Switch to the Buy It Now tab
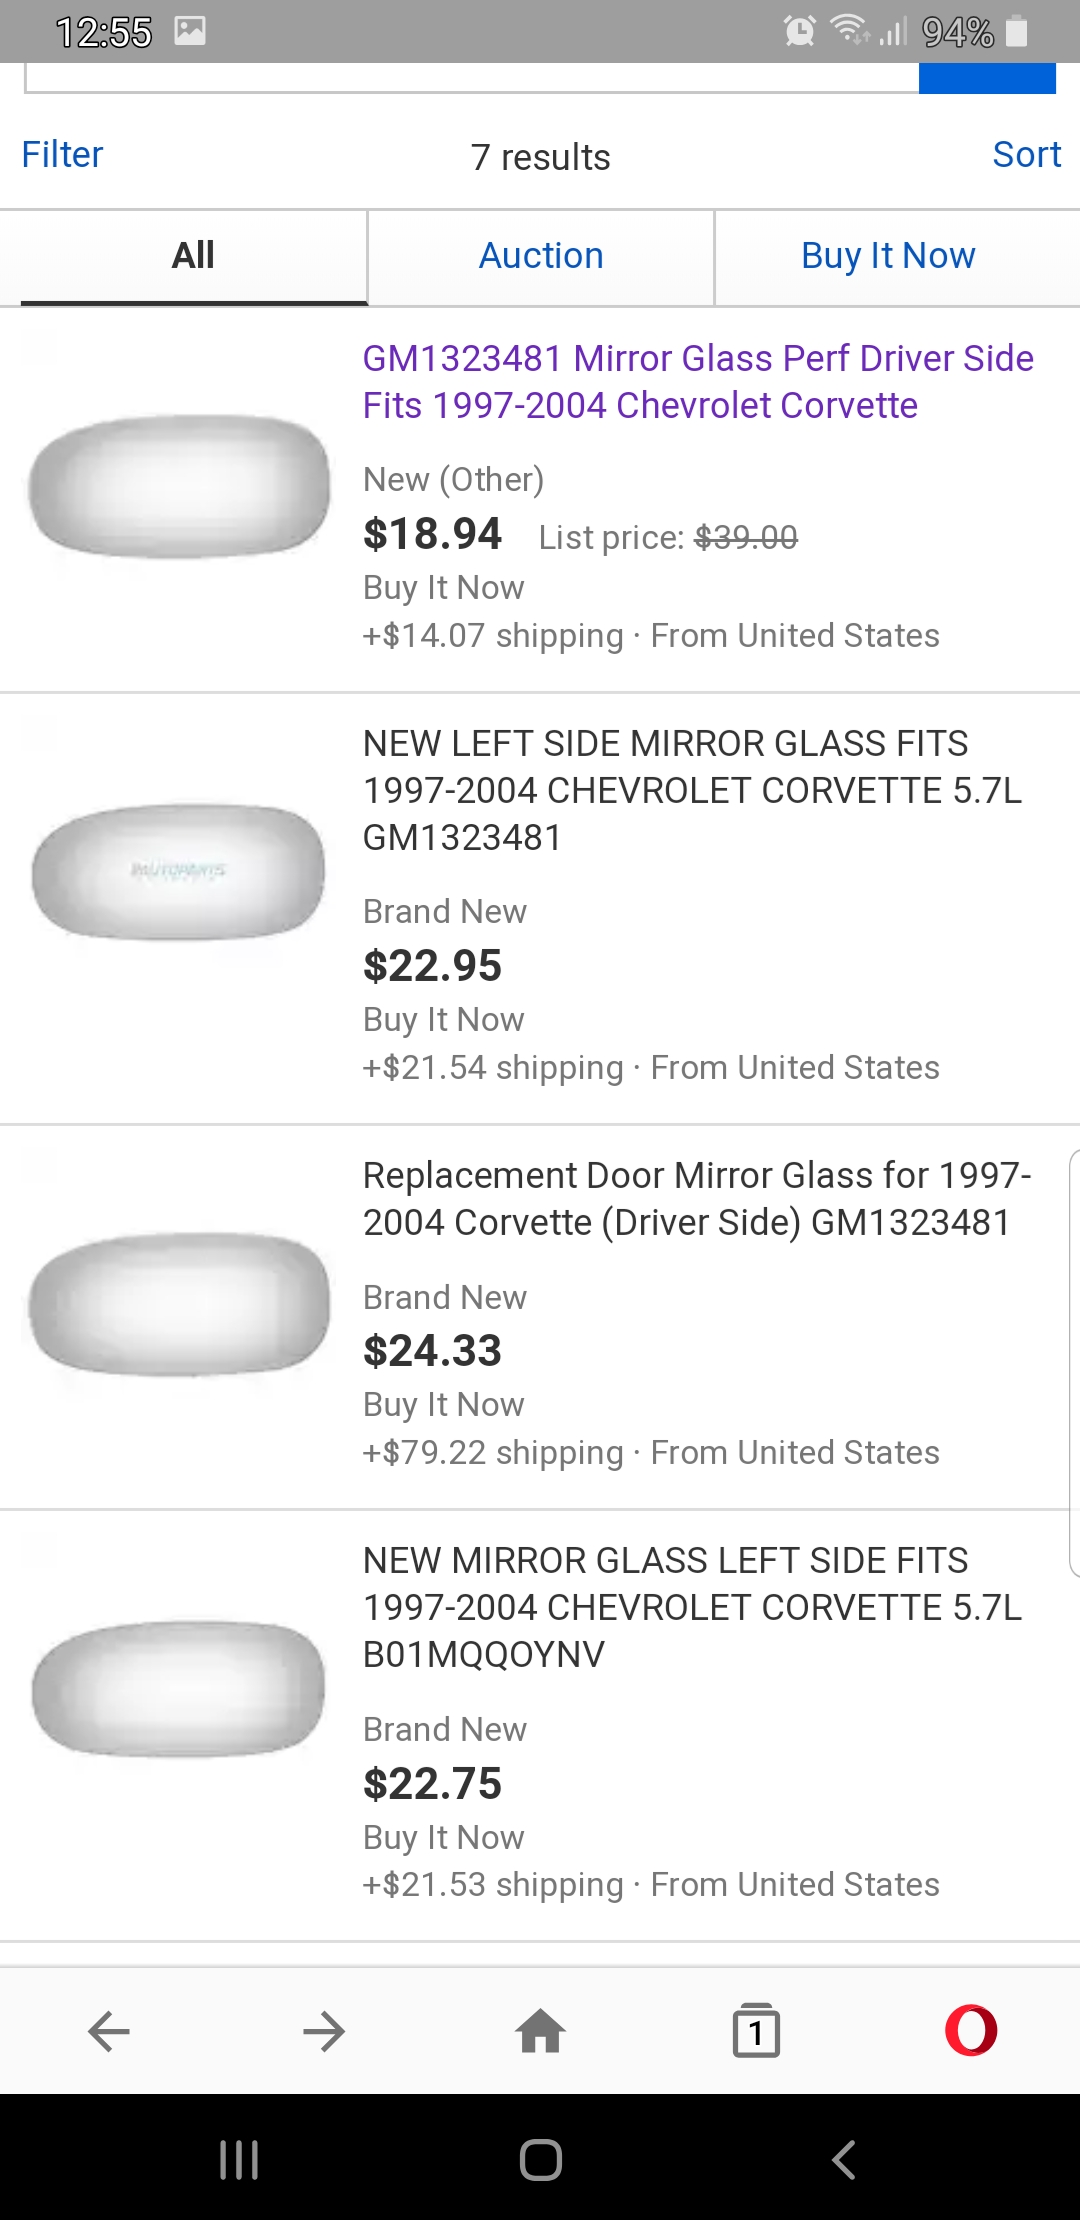The width and height of the screenshot is (1080, 2220). pyautogui.click(x=888, y=256)
